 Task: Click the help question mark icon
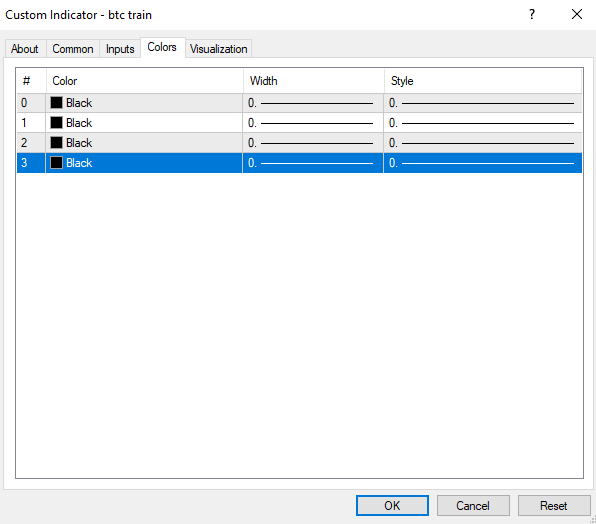tap(532, 14)
